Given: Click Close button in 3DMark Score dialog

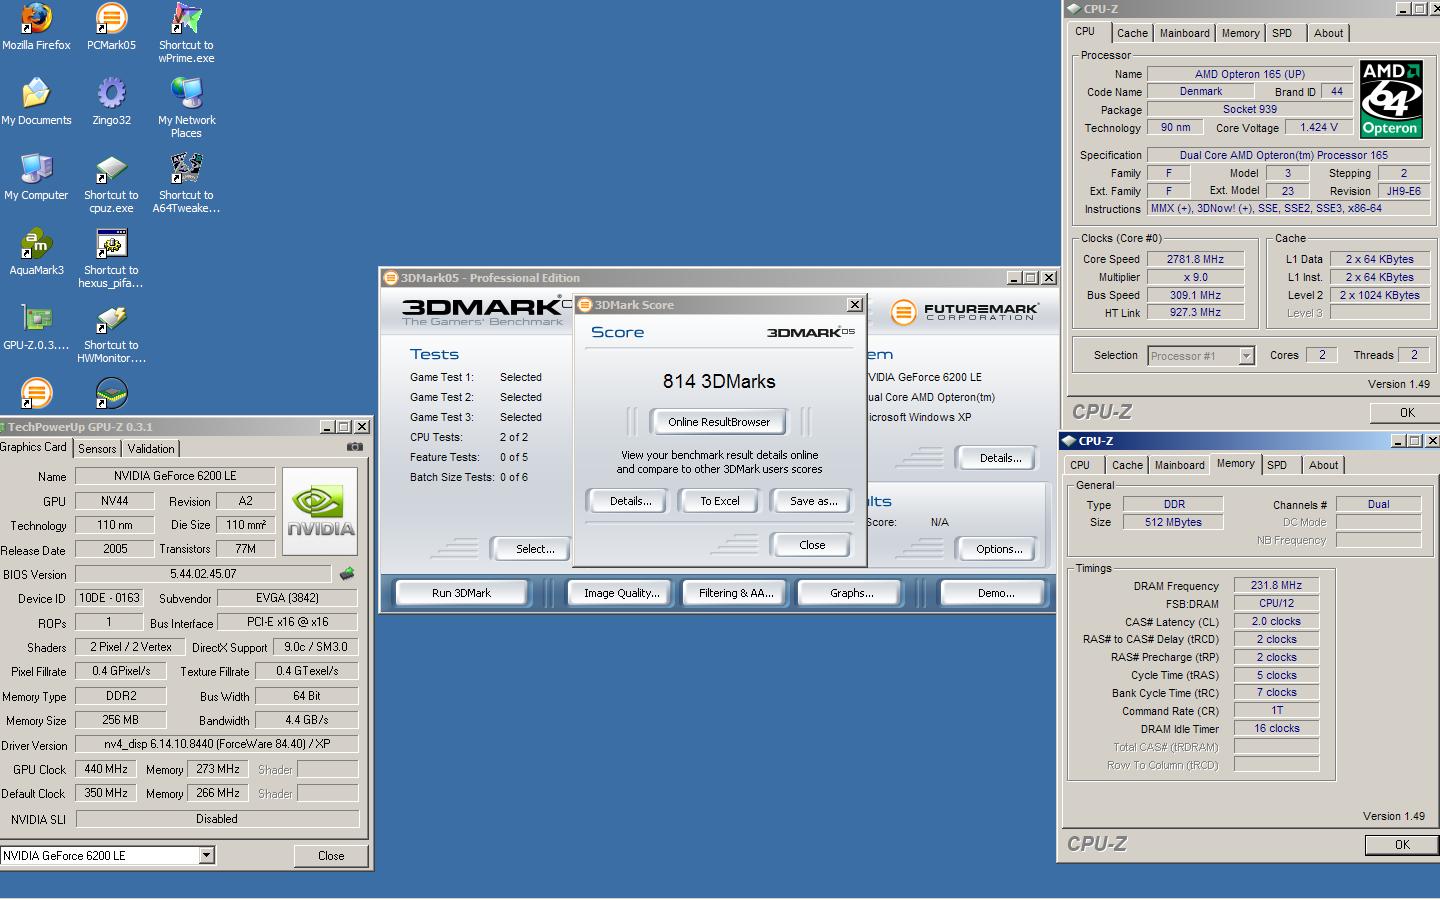Looking at the screenshot, I should click(x=812, y=545).
